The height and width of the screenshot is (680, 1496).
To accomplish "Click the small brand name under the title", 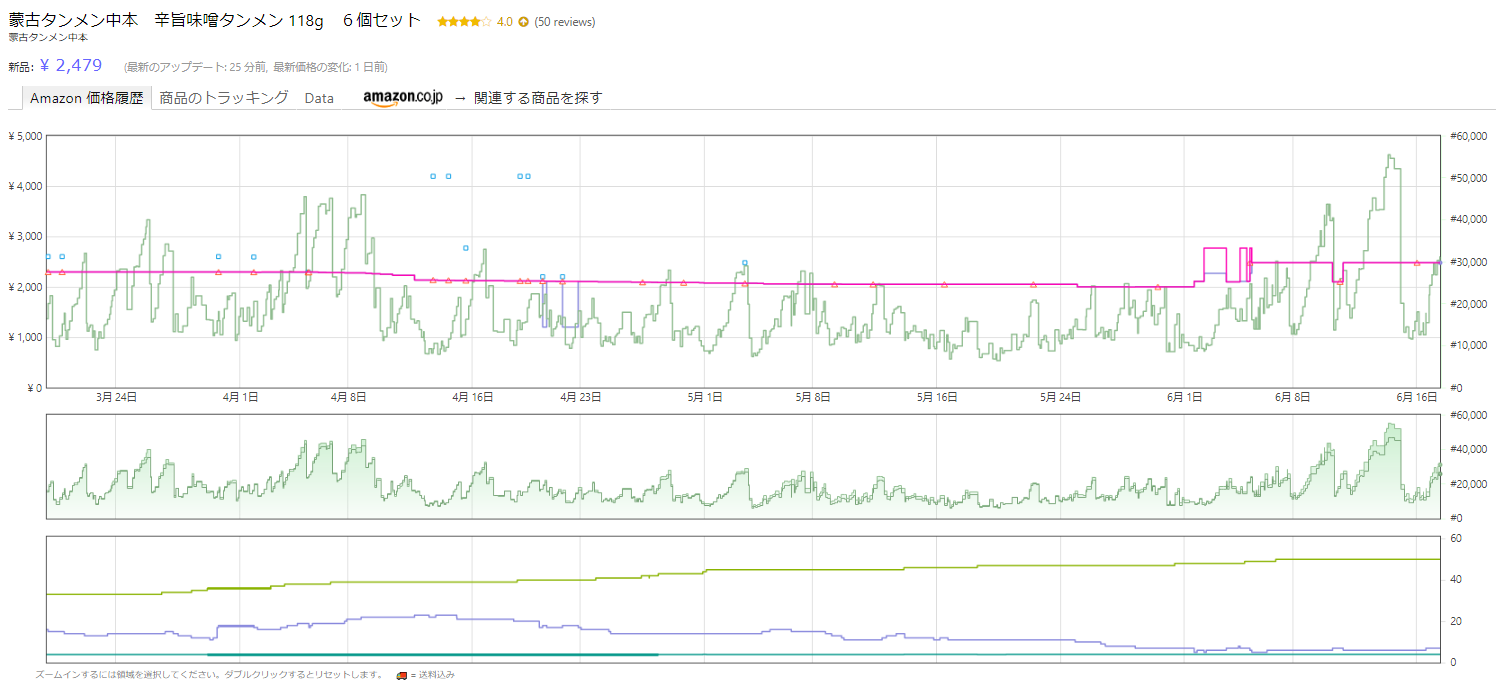I will click(x=48, y=37).
